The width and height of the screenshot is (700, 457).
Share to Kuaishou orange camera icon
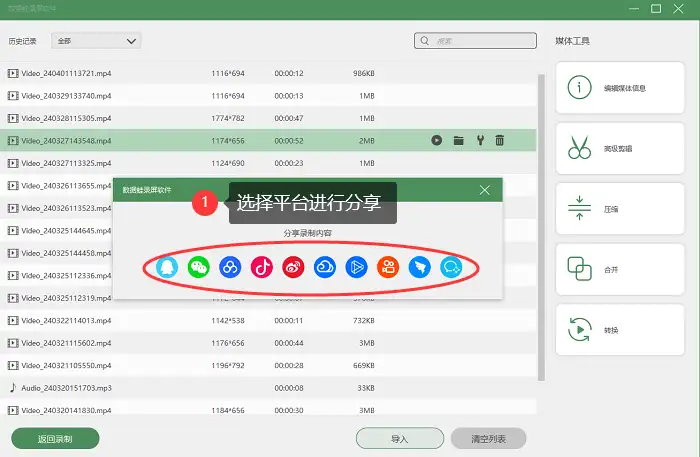388,267
